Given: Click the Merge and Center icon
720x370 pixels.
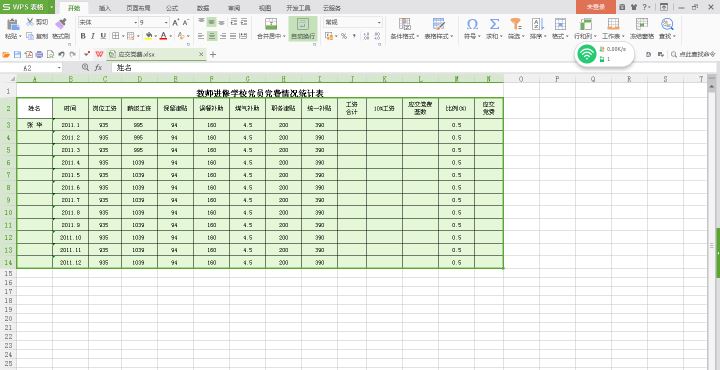Looking at the screenshot, I should pyautogui.click(x=271, y=25).
